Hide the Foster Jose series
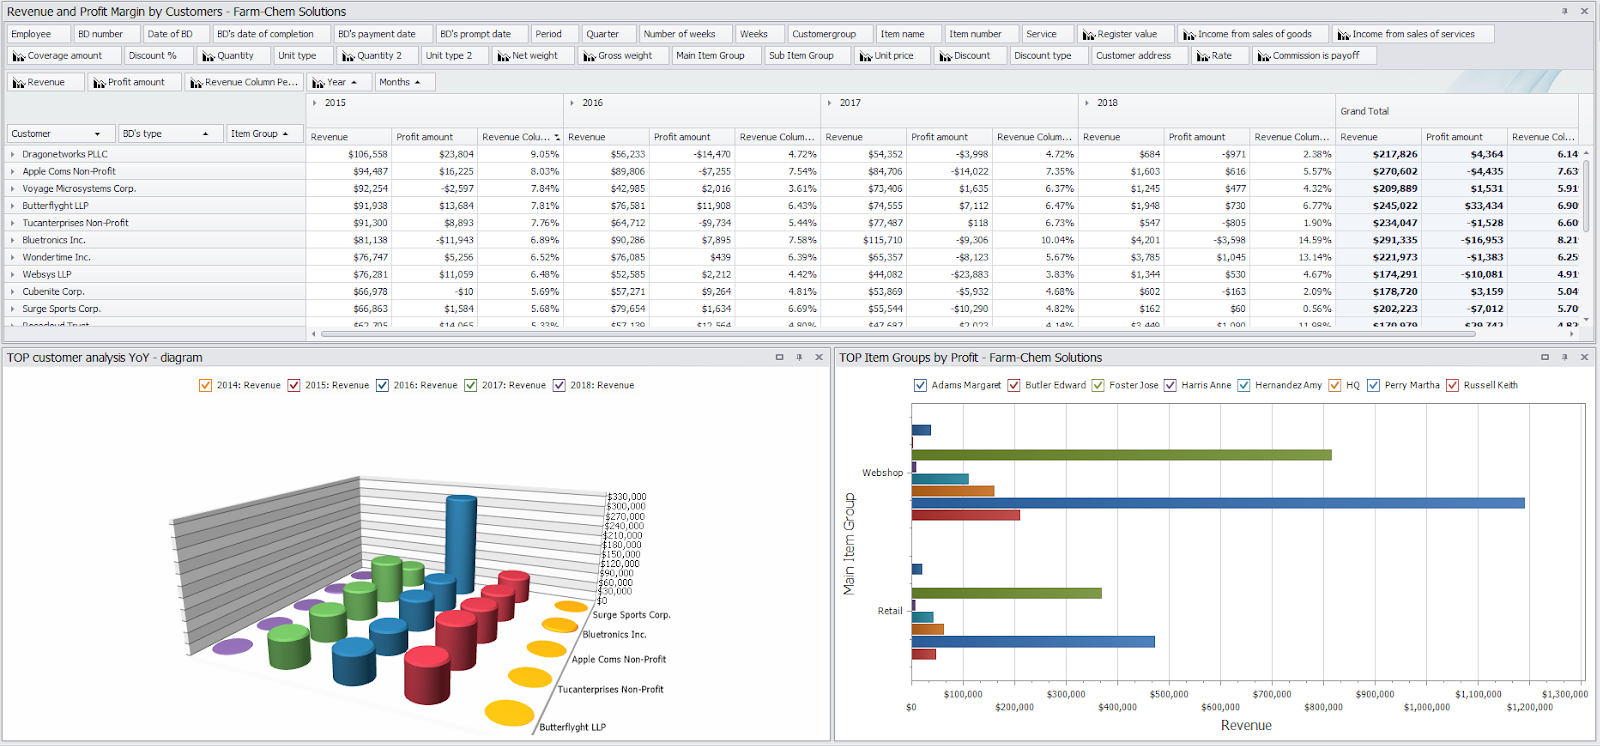Image resolution: width=1600 pixels, height=746 pixels. coord(1098,385)
